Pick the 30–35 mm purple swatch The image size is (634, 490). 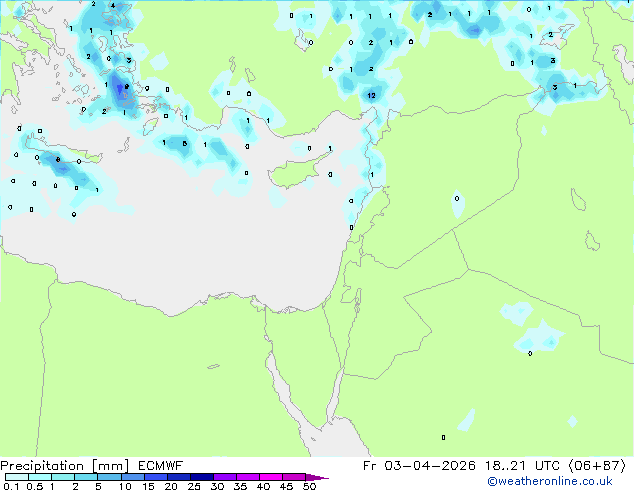(x=225, y=477)
